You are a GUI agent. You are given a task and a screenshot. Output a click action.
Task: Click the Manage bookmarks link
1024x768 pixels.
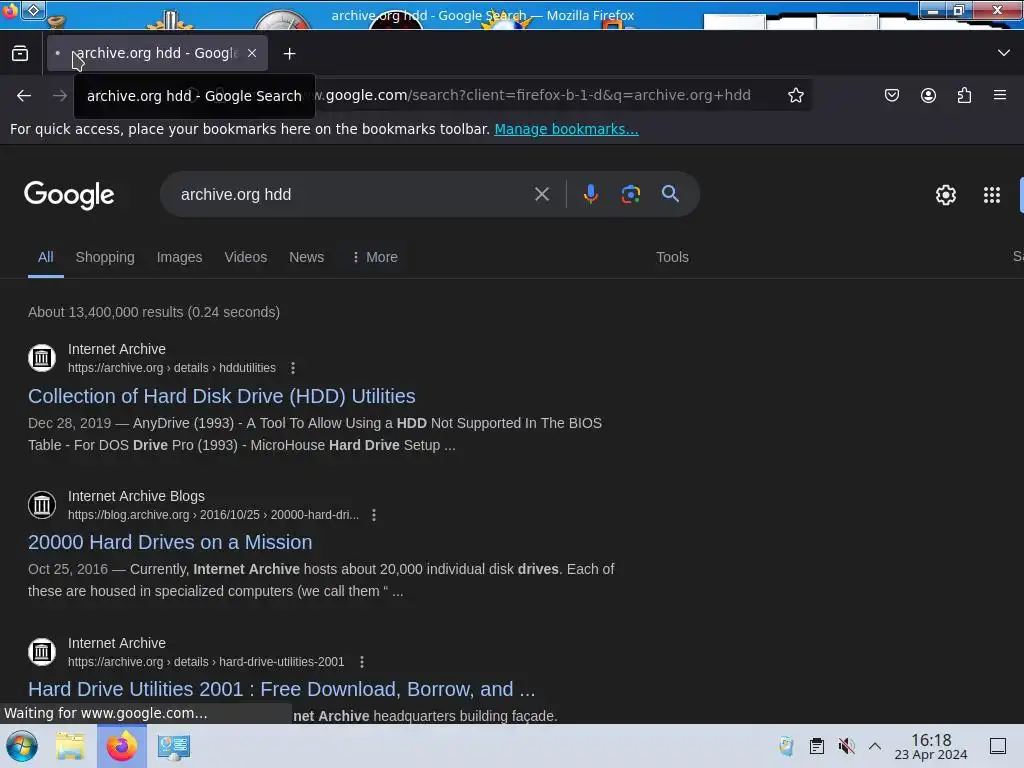[x=566, y=129]
